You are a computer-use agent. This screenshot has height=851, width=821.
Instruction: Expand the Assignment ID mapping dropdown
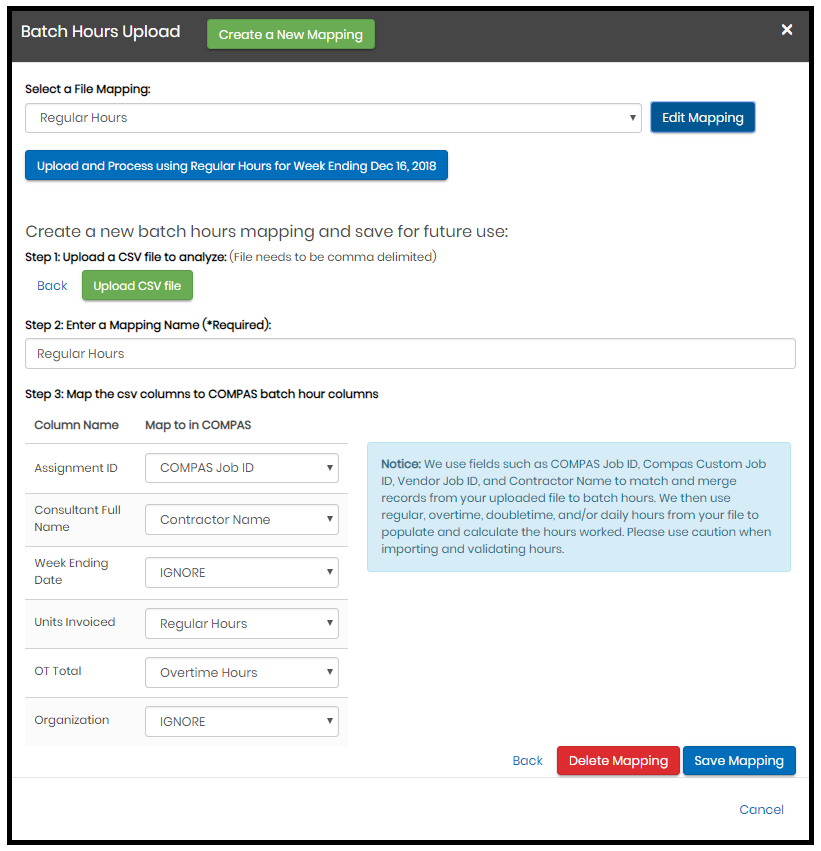[x=242, y=468]
